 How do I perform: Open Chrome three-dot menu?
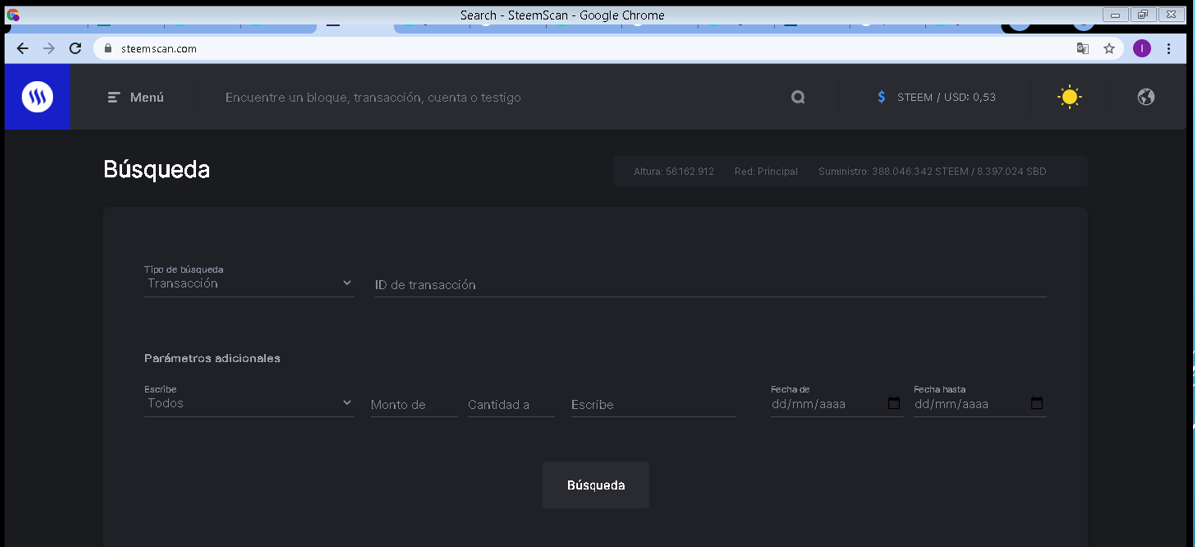click(1169, 49)
